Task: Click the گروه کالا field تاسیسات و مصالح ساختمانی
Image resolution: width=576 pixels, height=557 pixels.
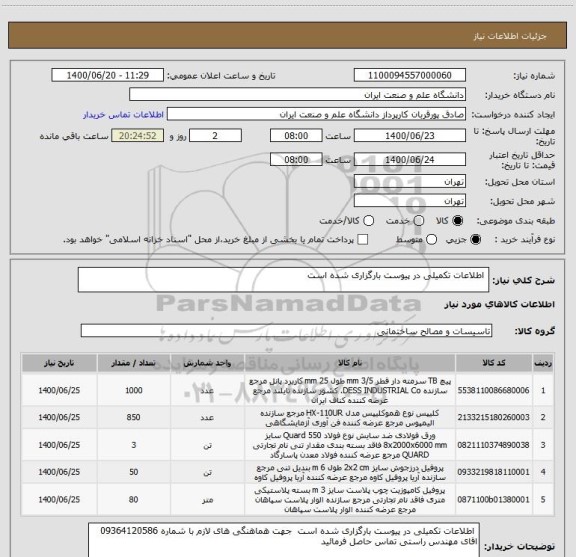Action: click(x=286, y=331)
